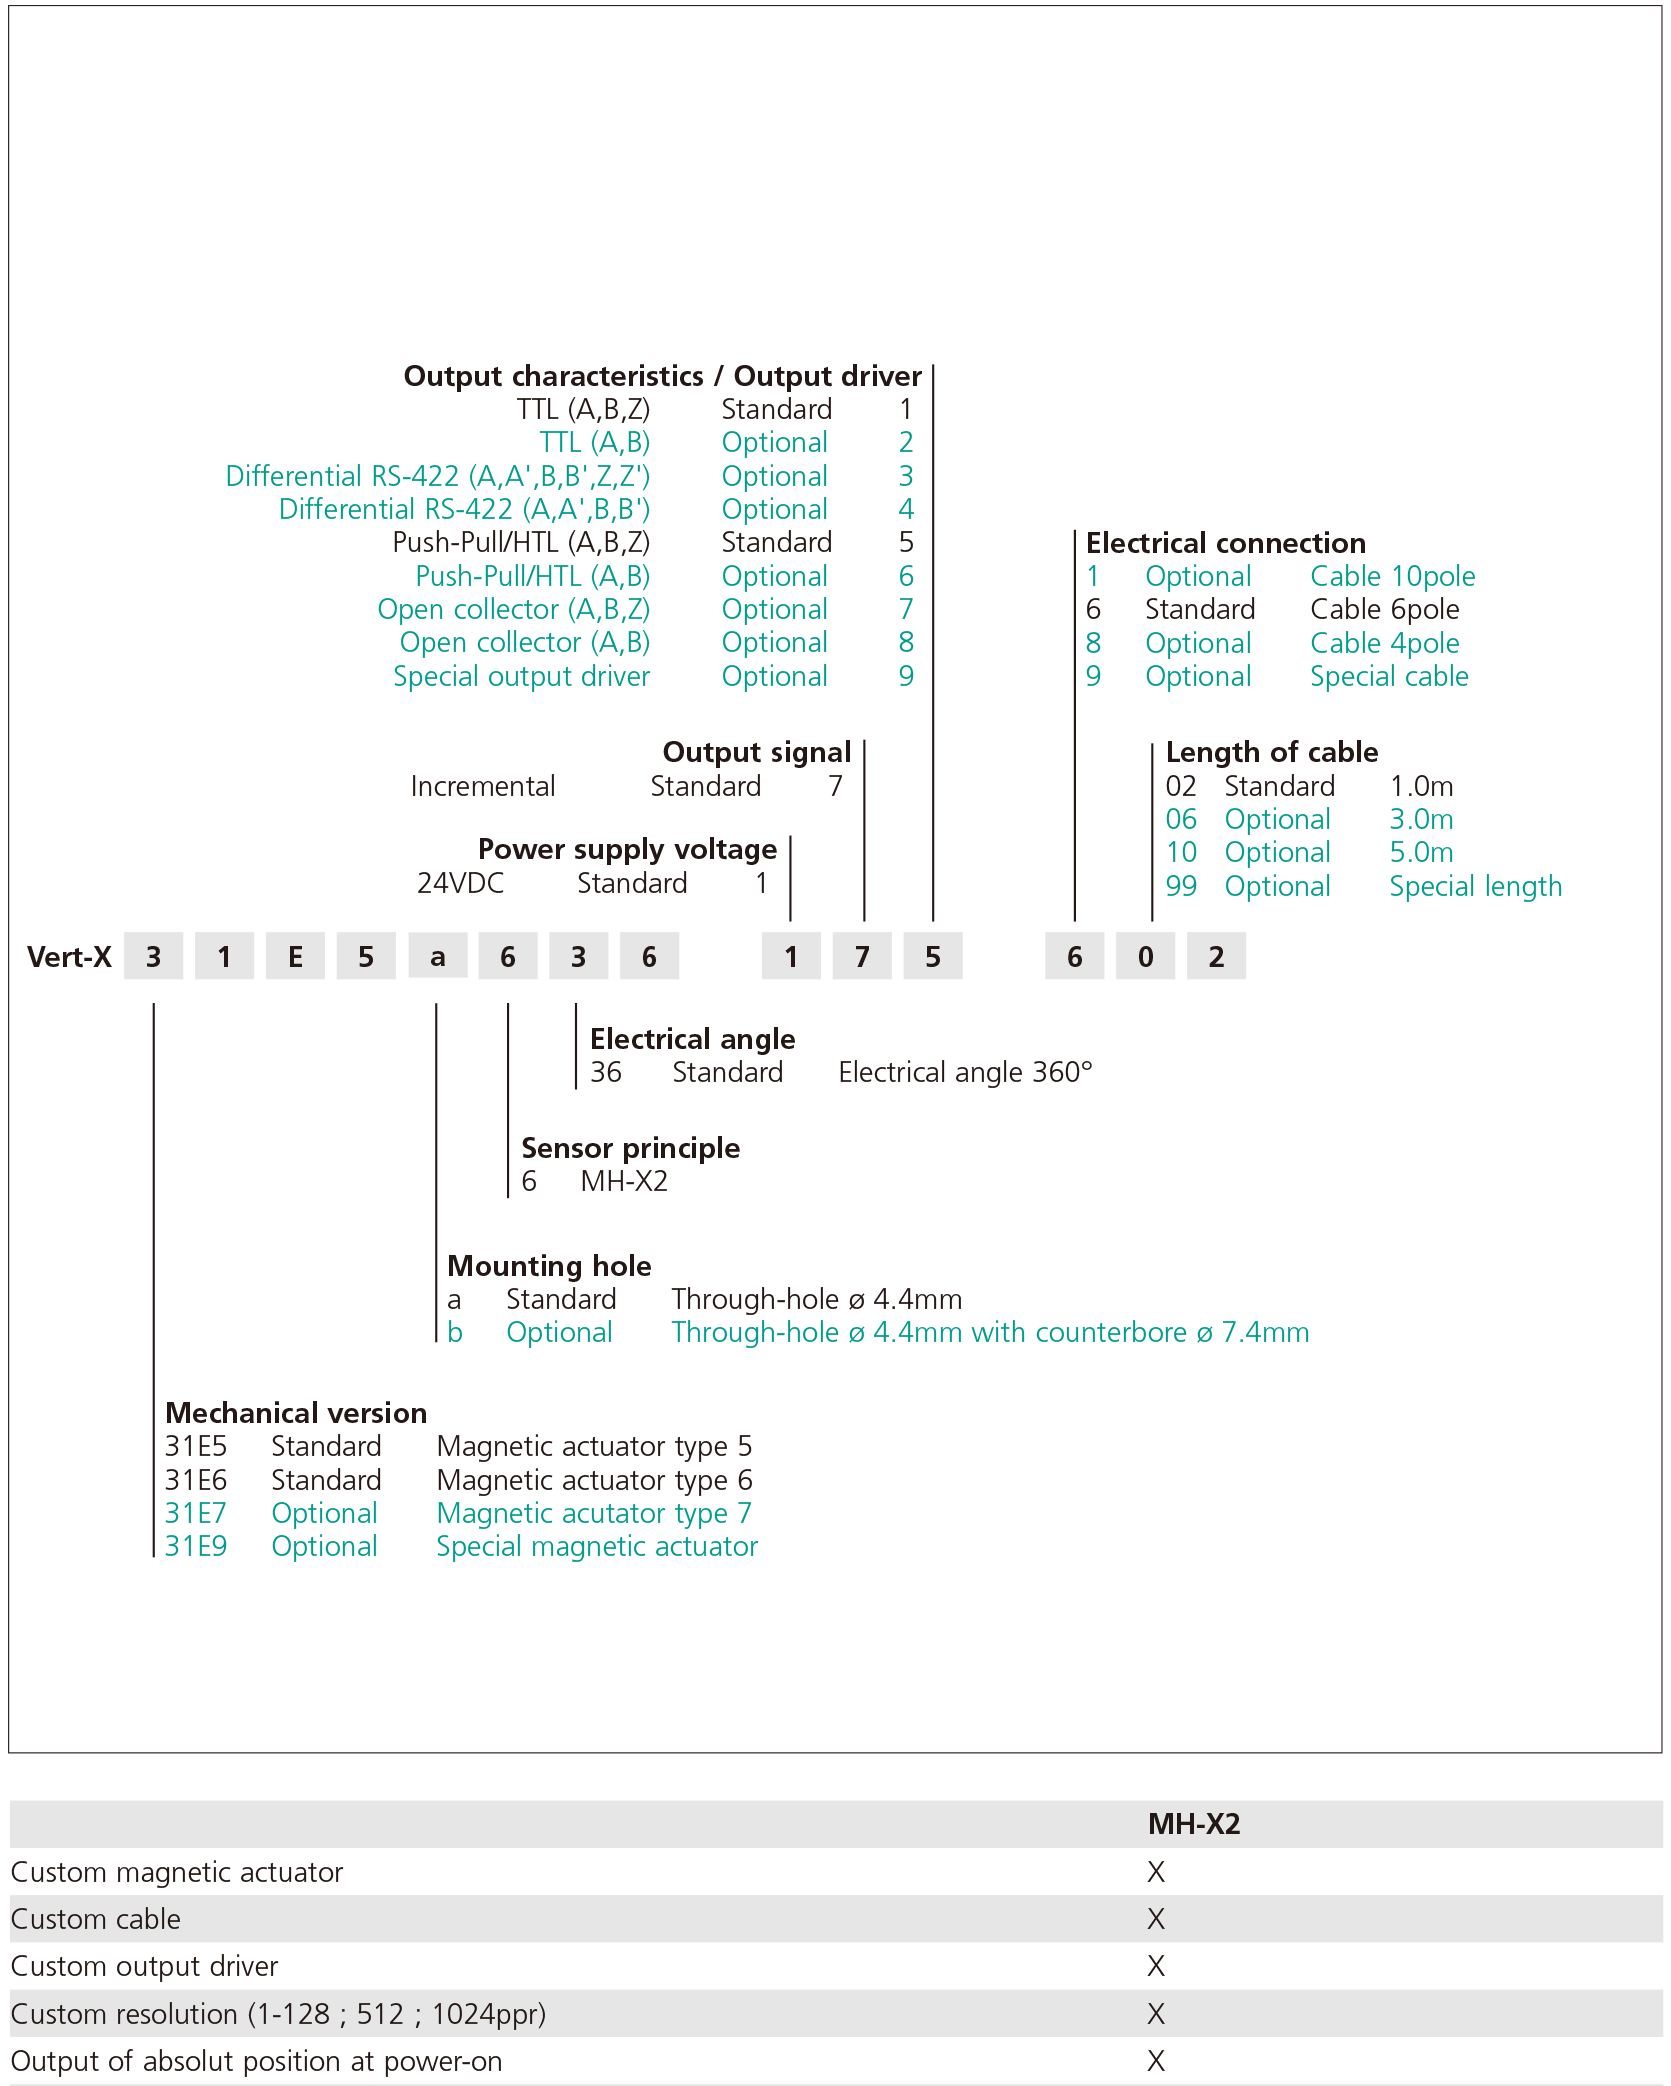The height and width of the screenshot is (2086, 1671).
Task: Click 'Output of absolut position at power-on' row
Action: click(x=836, y=2061)
